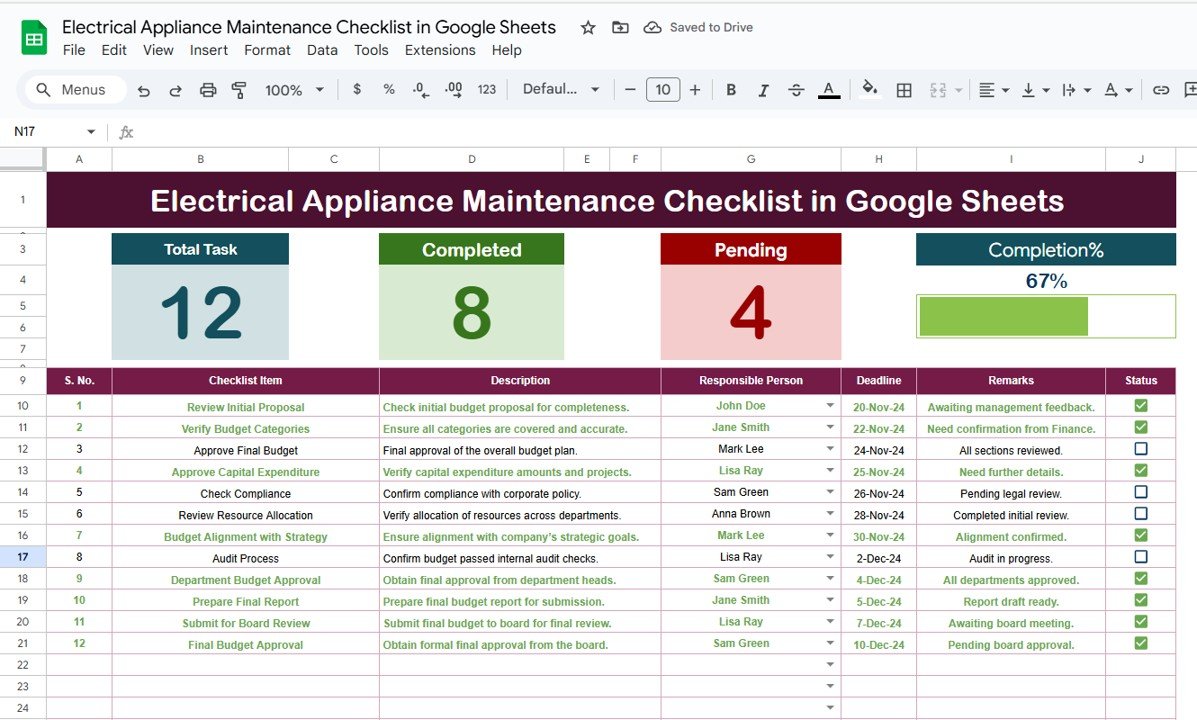Image resolution: width=1197 pixels, height=720 pixels.
Task: Select row 17 header
Action: pyautogui.click(x=23, y=557)
